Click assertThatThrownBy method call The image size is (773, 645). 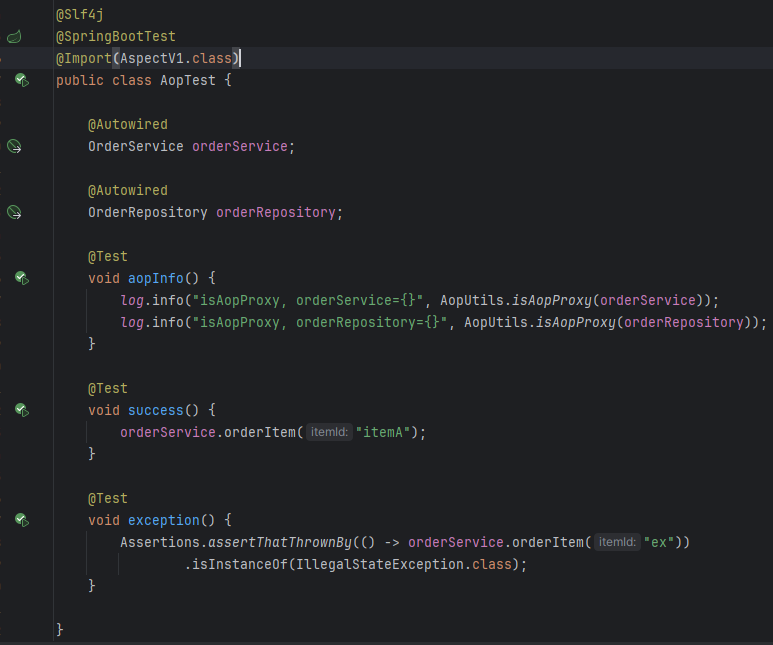280,542
